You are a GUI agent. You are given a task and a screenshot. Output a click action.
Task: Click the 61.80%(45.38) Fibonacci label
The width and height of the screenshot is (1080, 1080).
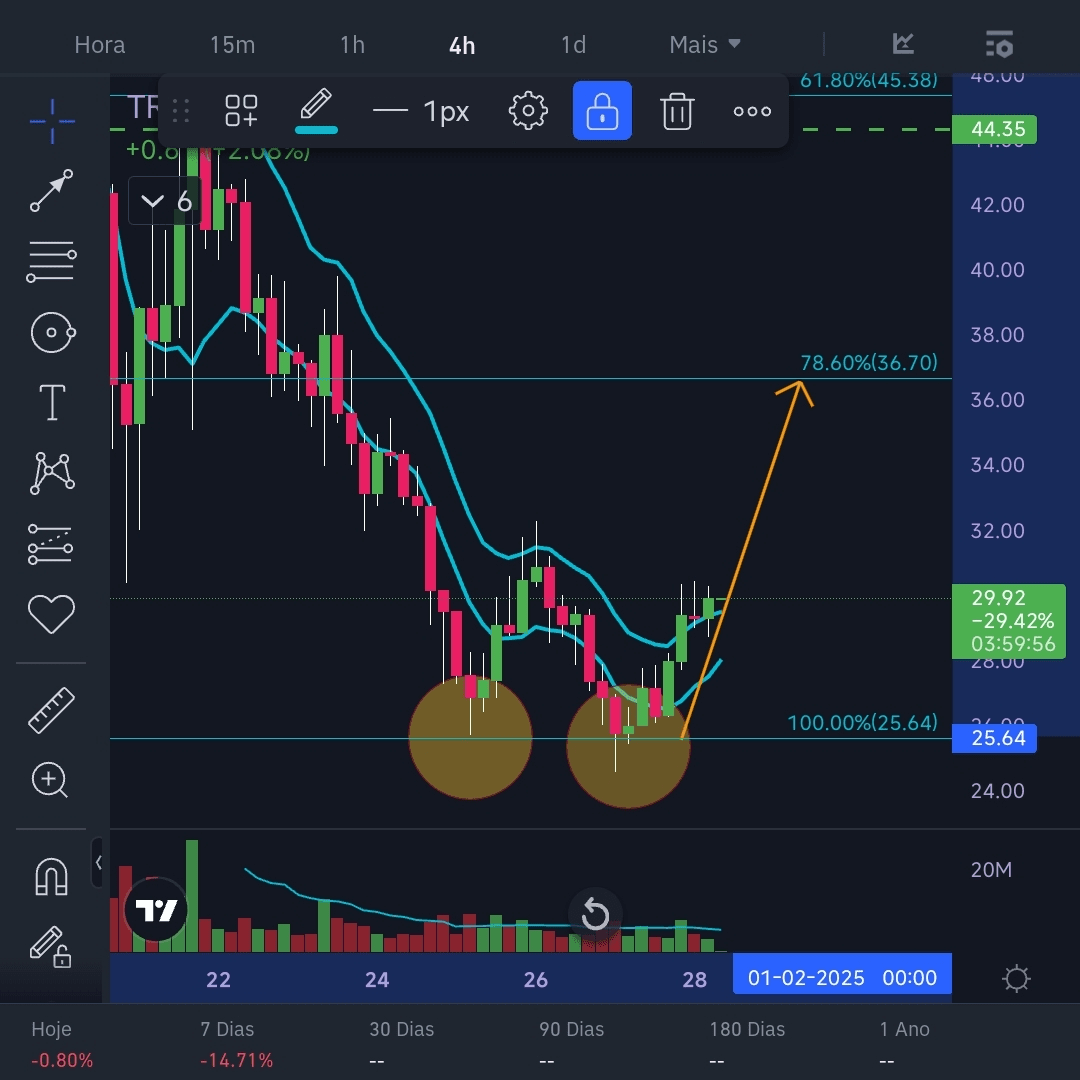pyautogui.click(x=869, y=81)
